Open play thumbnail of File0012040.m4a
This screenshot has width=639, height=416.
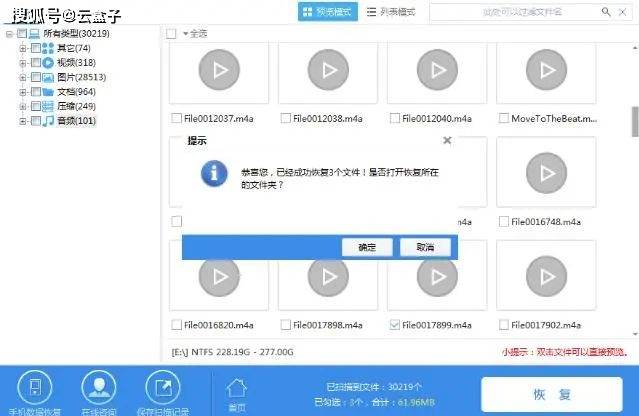pyautogui.click(x=437, y=70)
